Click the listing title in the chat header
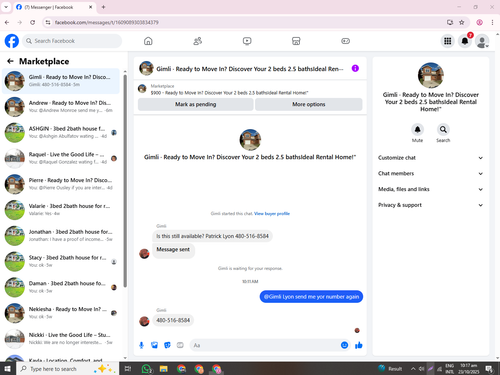Image resolution: width=500 pixels, height=375 pixels. [x=250, y=69]
